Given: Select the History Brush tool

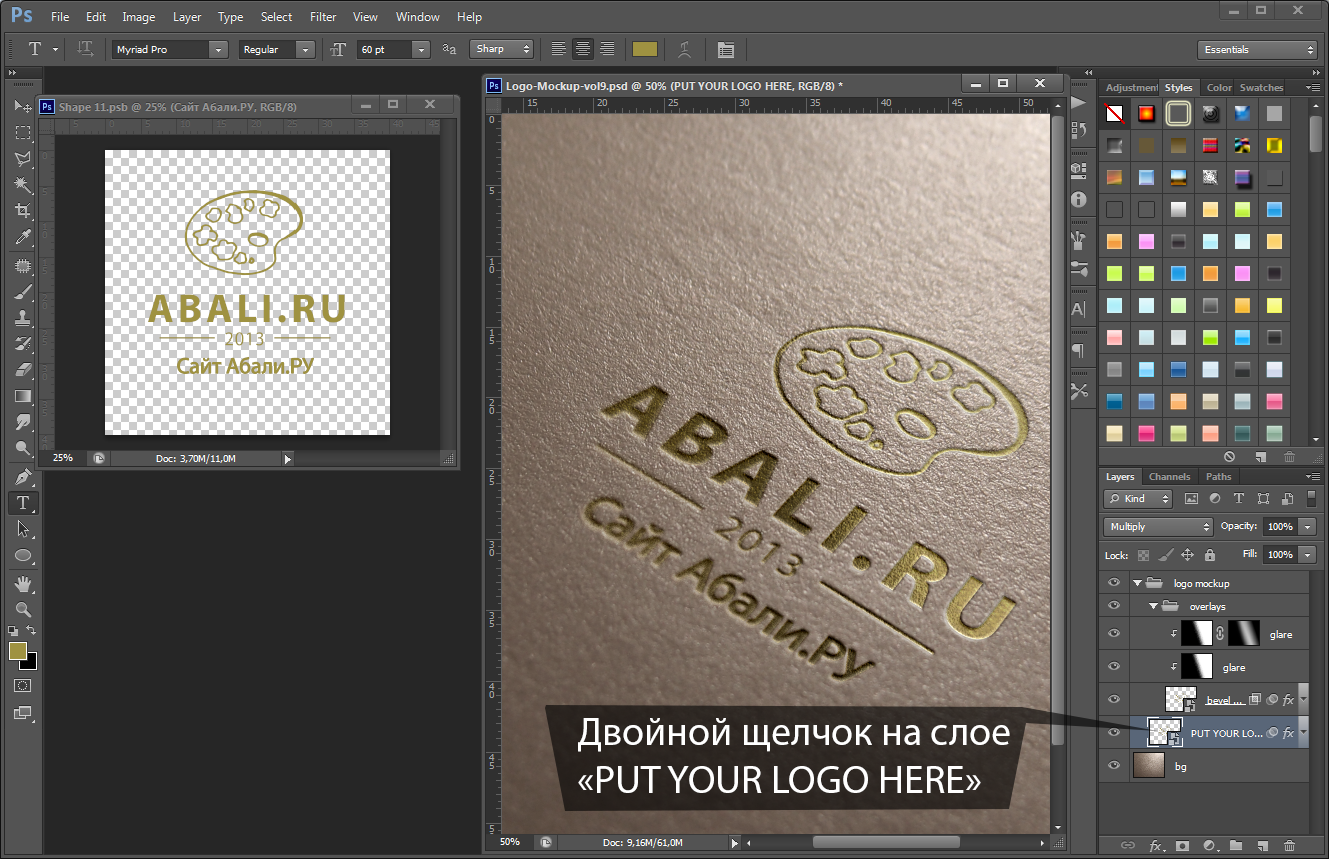Looking at the screenshot, I should pyautogui.click(x=22, y=344).
